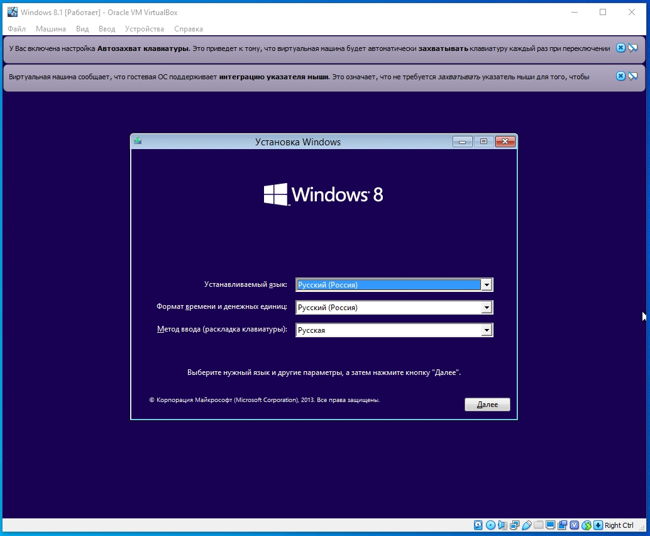Viewport: 650px width, 536px height.
Task: Click the "интеграцию указателя мыши" bold text
Action: click(x=274, y=77)
